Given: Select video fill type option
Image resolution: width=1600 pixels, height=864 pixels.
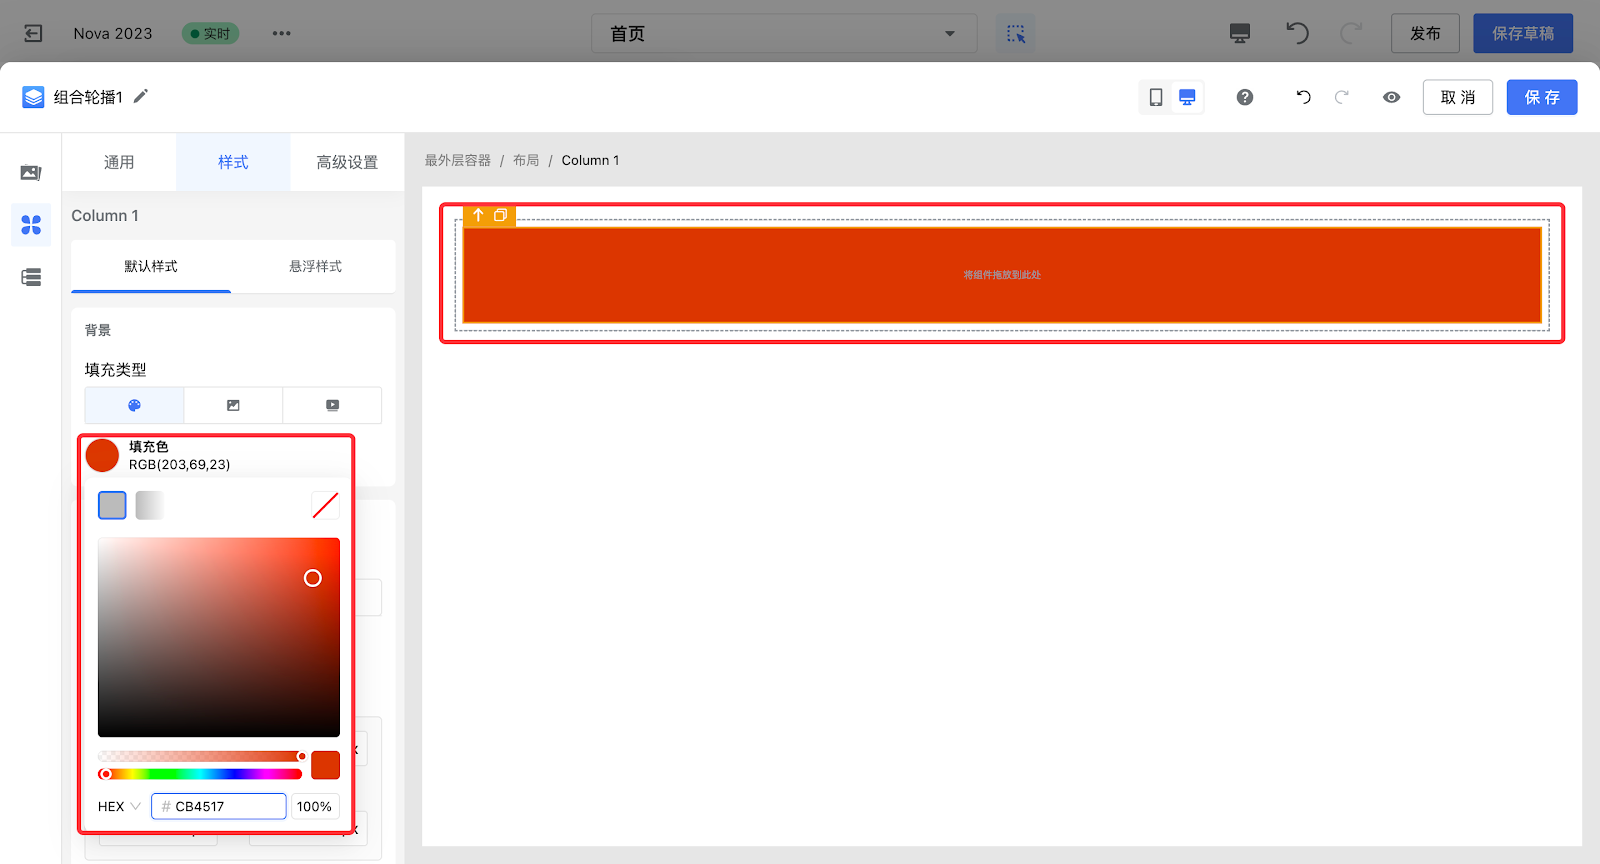Looking at the screenshot, I should (332, 405).
